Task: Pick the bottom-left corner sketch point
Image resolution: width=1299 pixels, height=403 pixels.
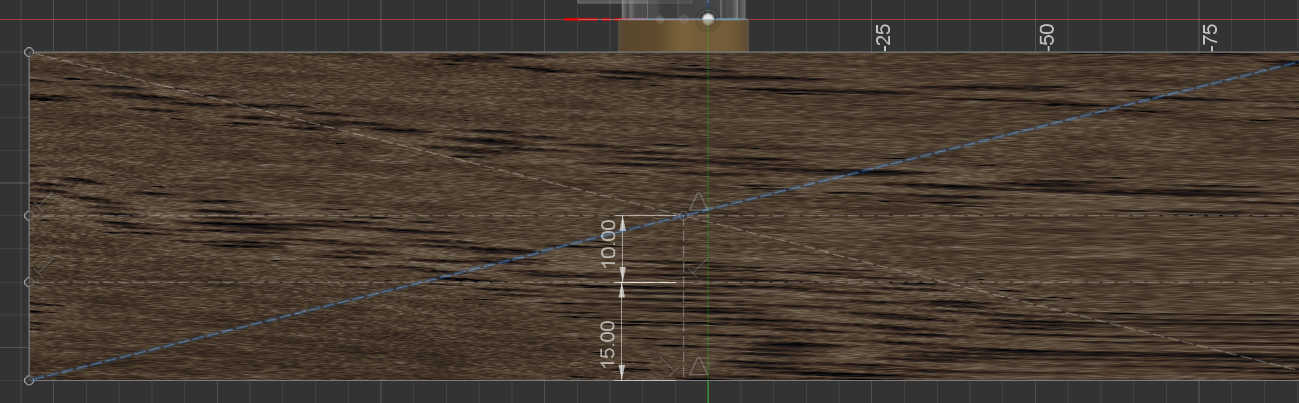Action: click(29, 380)
